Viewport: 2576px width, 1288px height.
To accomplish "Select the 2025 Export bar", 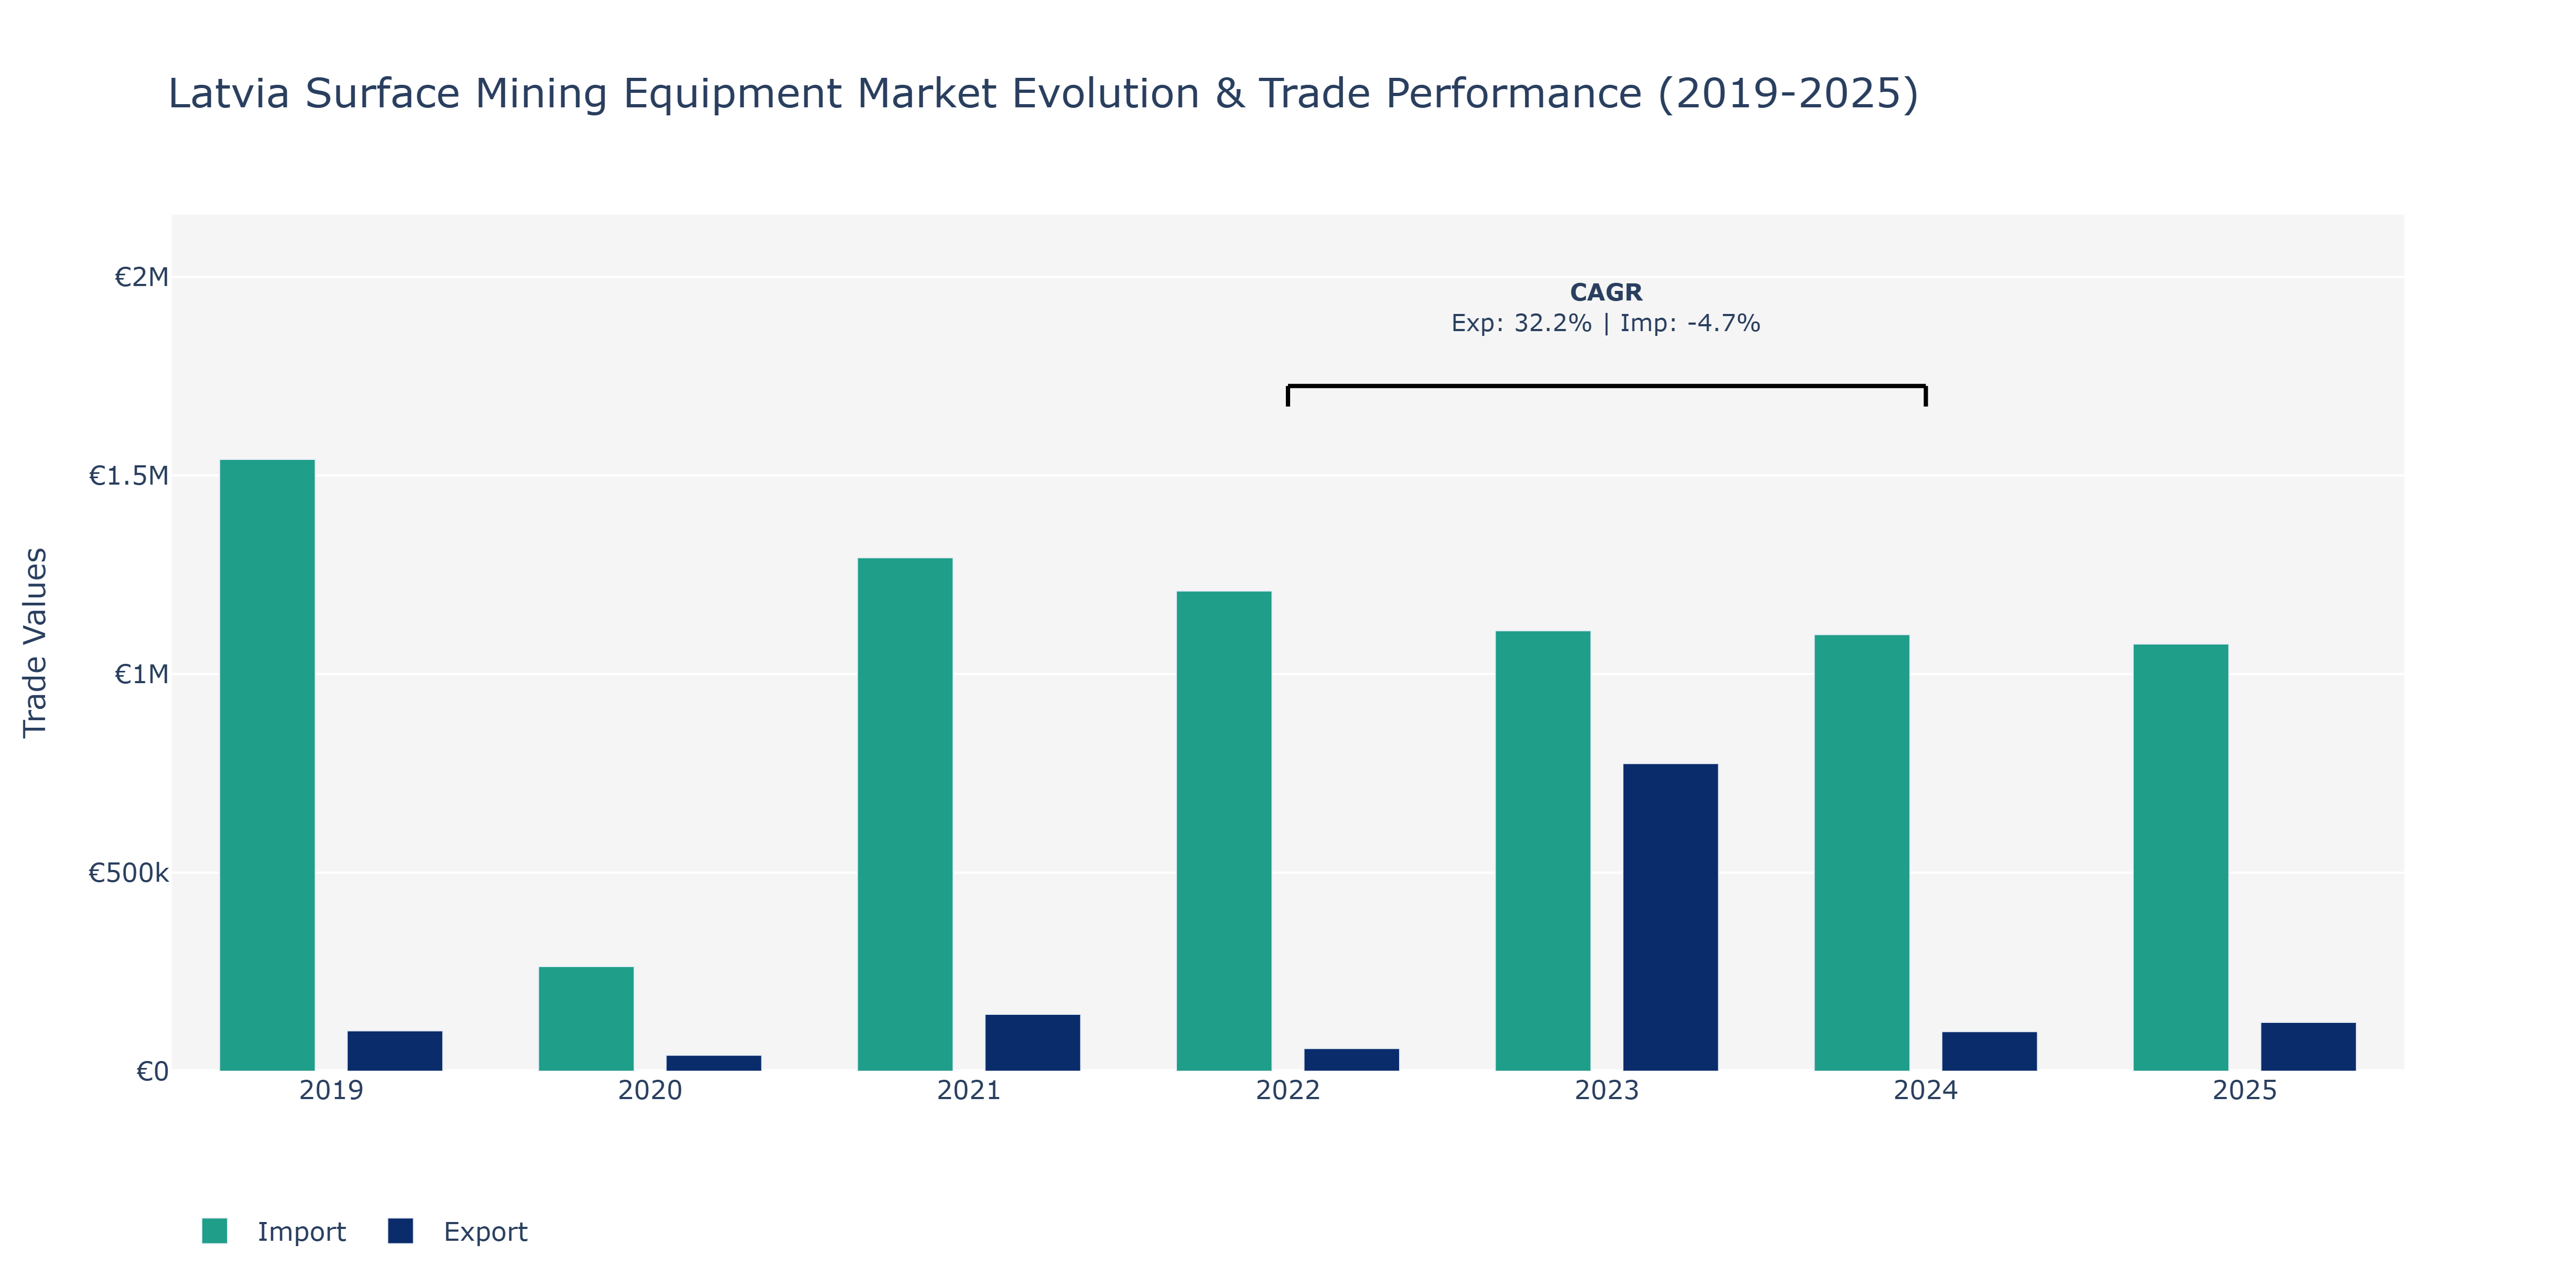I will coord(2309,1047).
